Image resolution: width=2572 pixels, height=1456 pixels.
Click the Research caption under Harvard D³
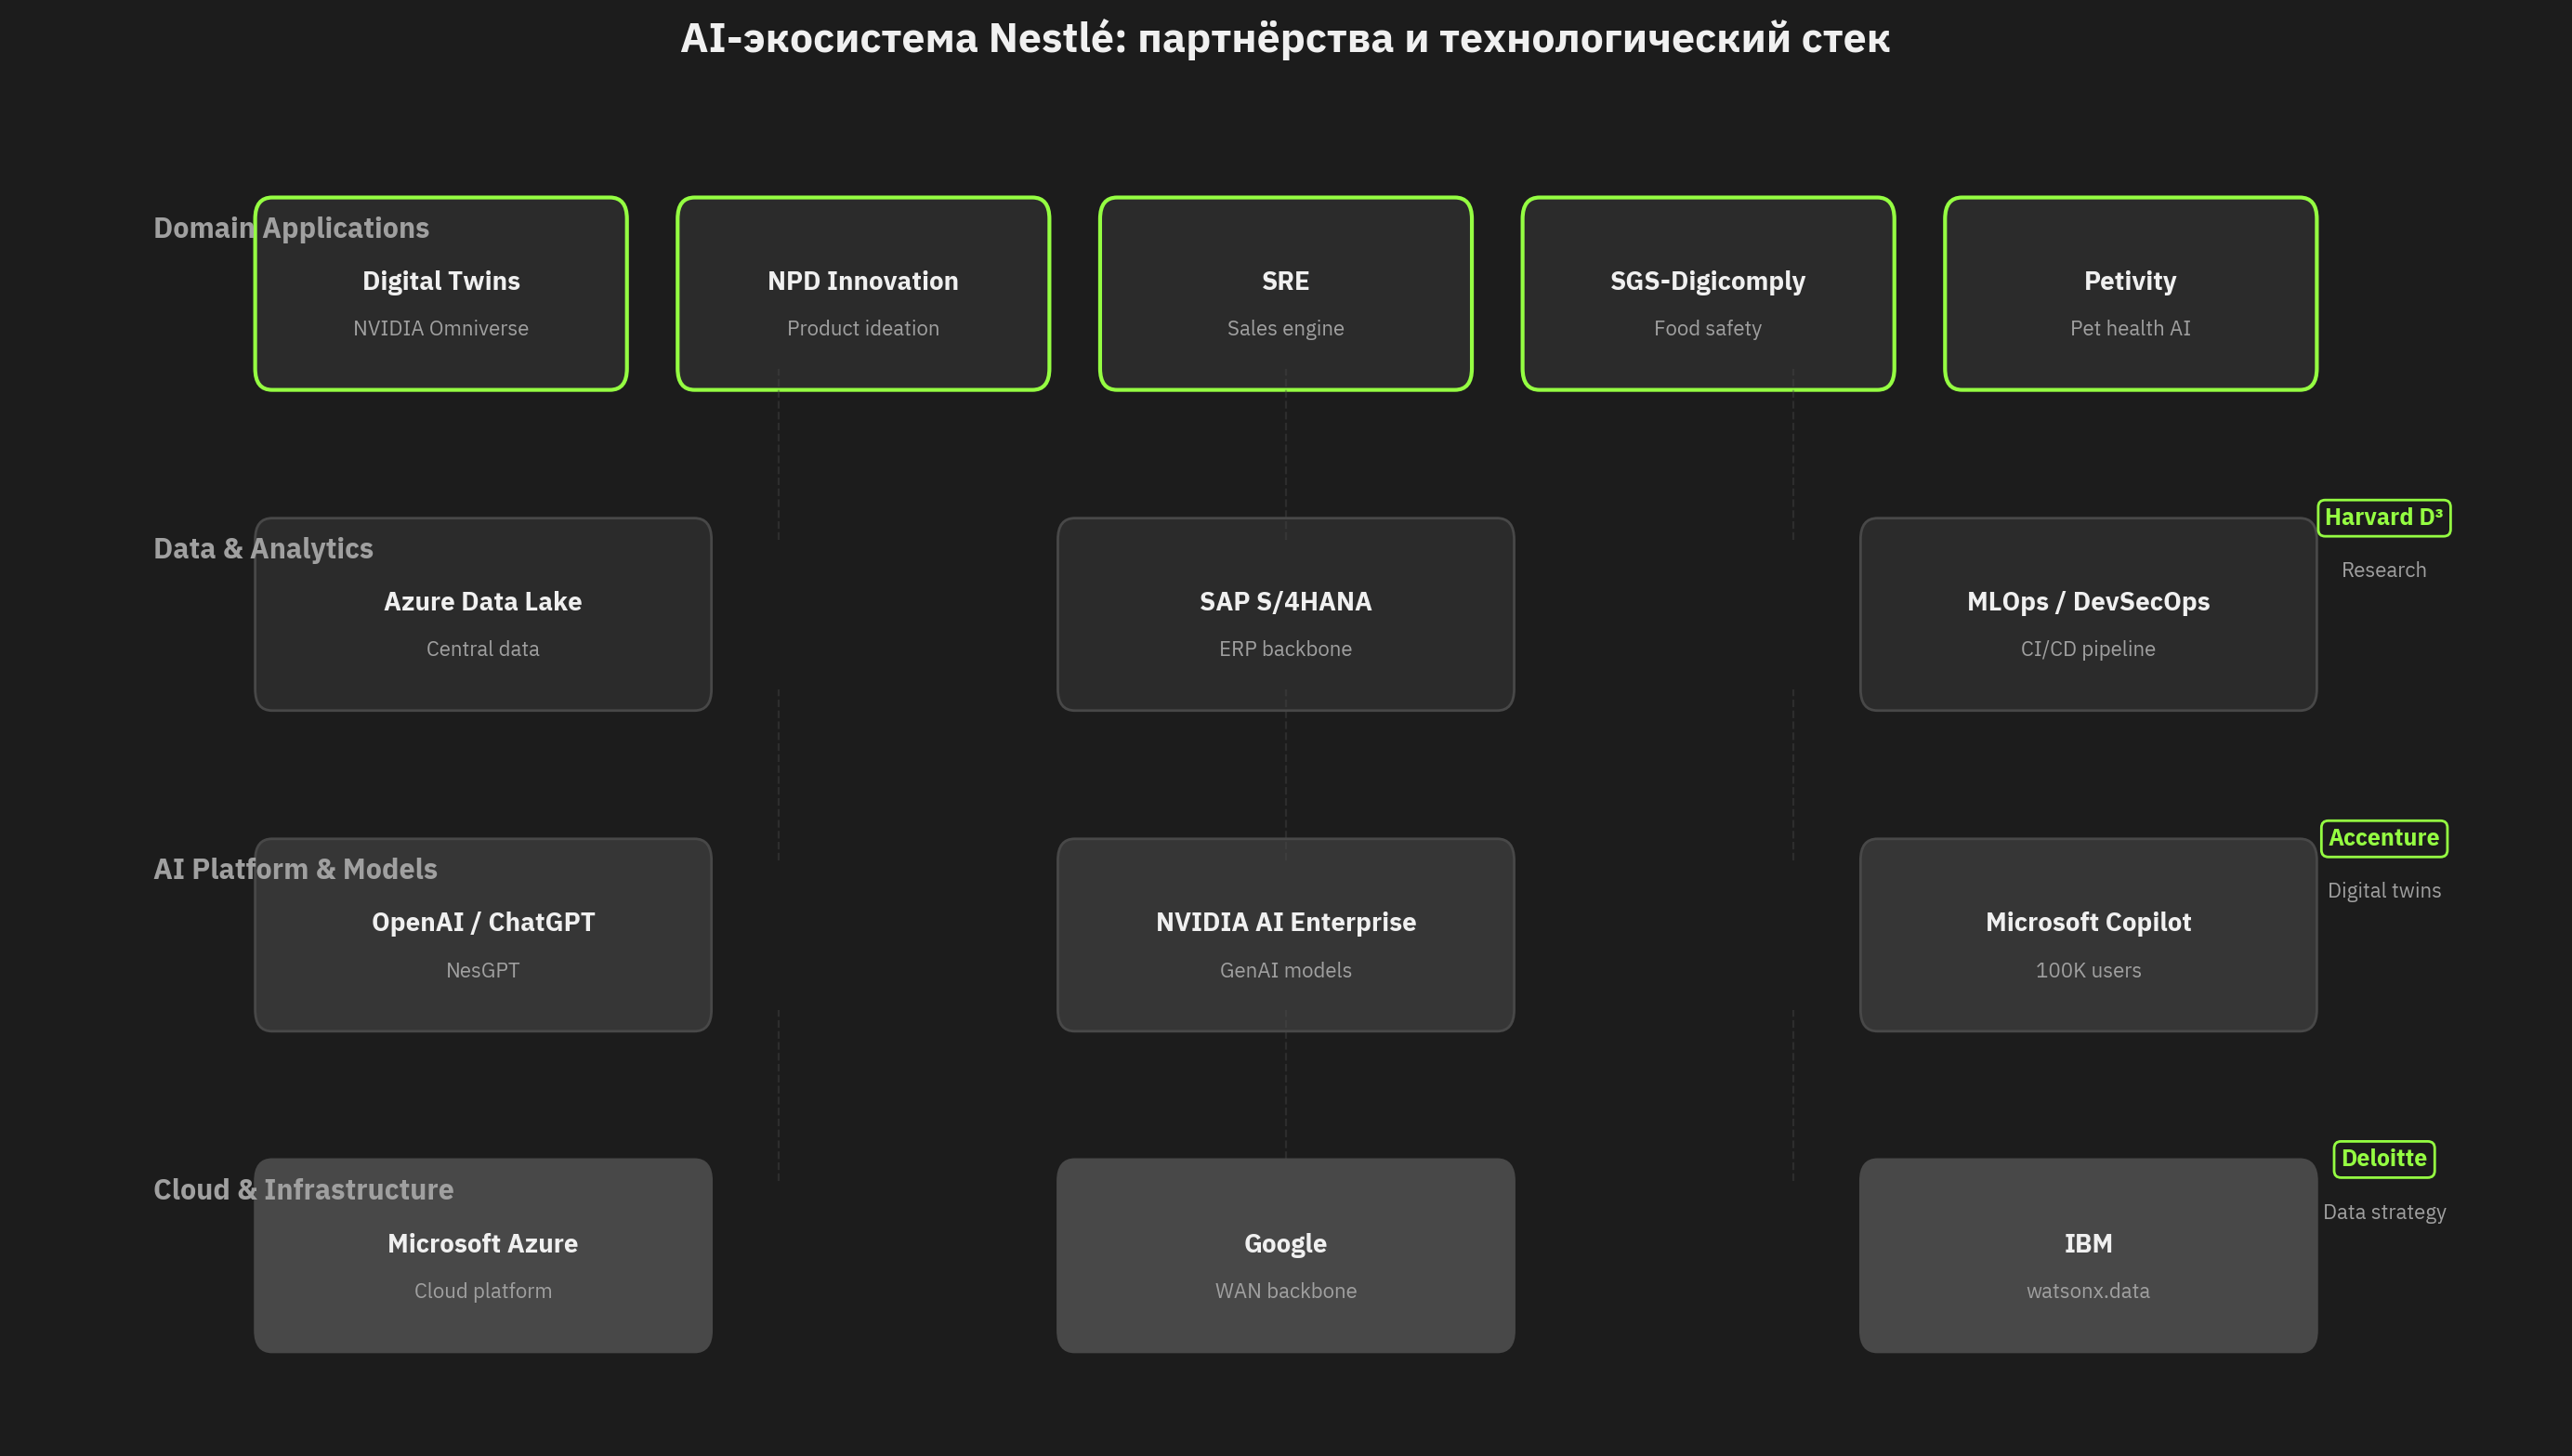(2384, 570)
